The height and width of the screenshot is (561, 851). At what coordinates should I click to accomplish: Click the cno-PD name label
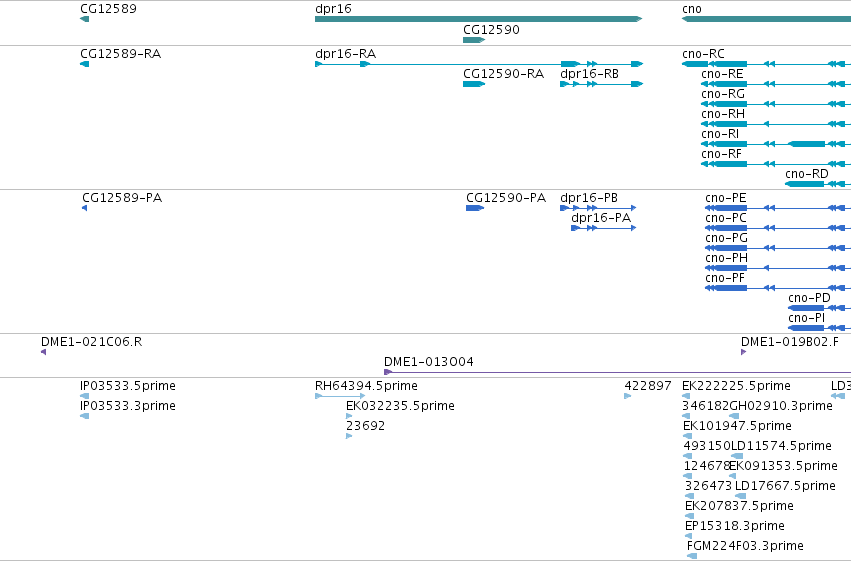809,298
